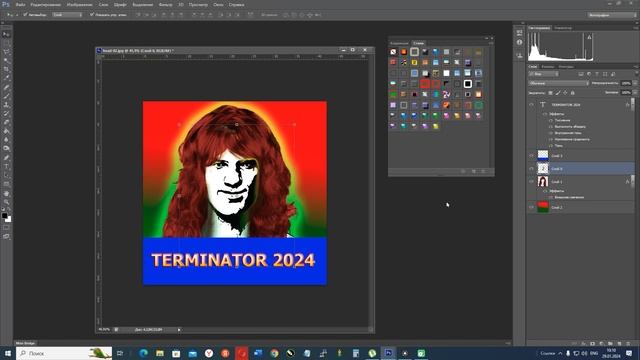Image resolution: width=640 pixels, height=360 pixels.
Task: Select the Blur tool
Action: 6,140
